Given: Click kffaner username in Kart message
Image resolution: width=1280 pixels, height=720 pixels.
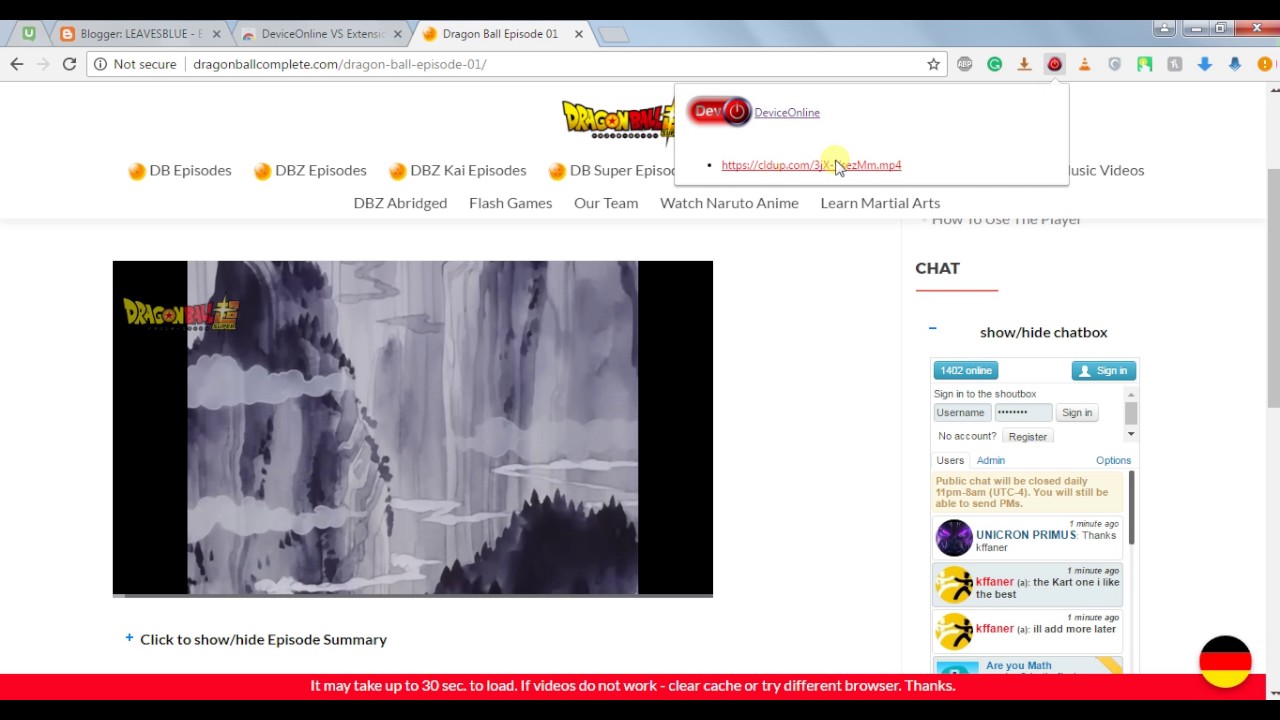Looking at the screenshot, I should click(x=995, y=582).
